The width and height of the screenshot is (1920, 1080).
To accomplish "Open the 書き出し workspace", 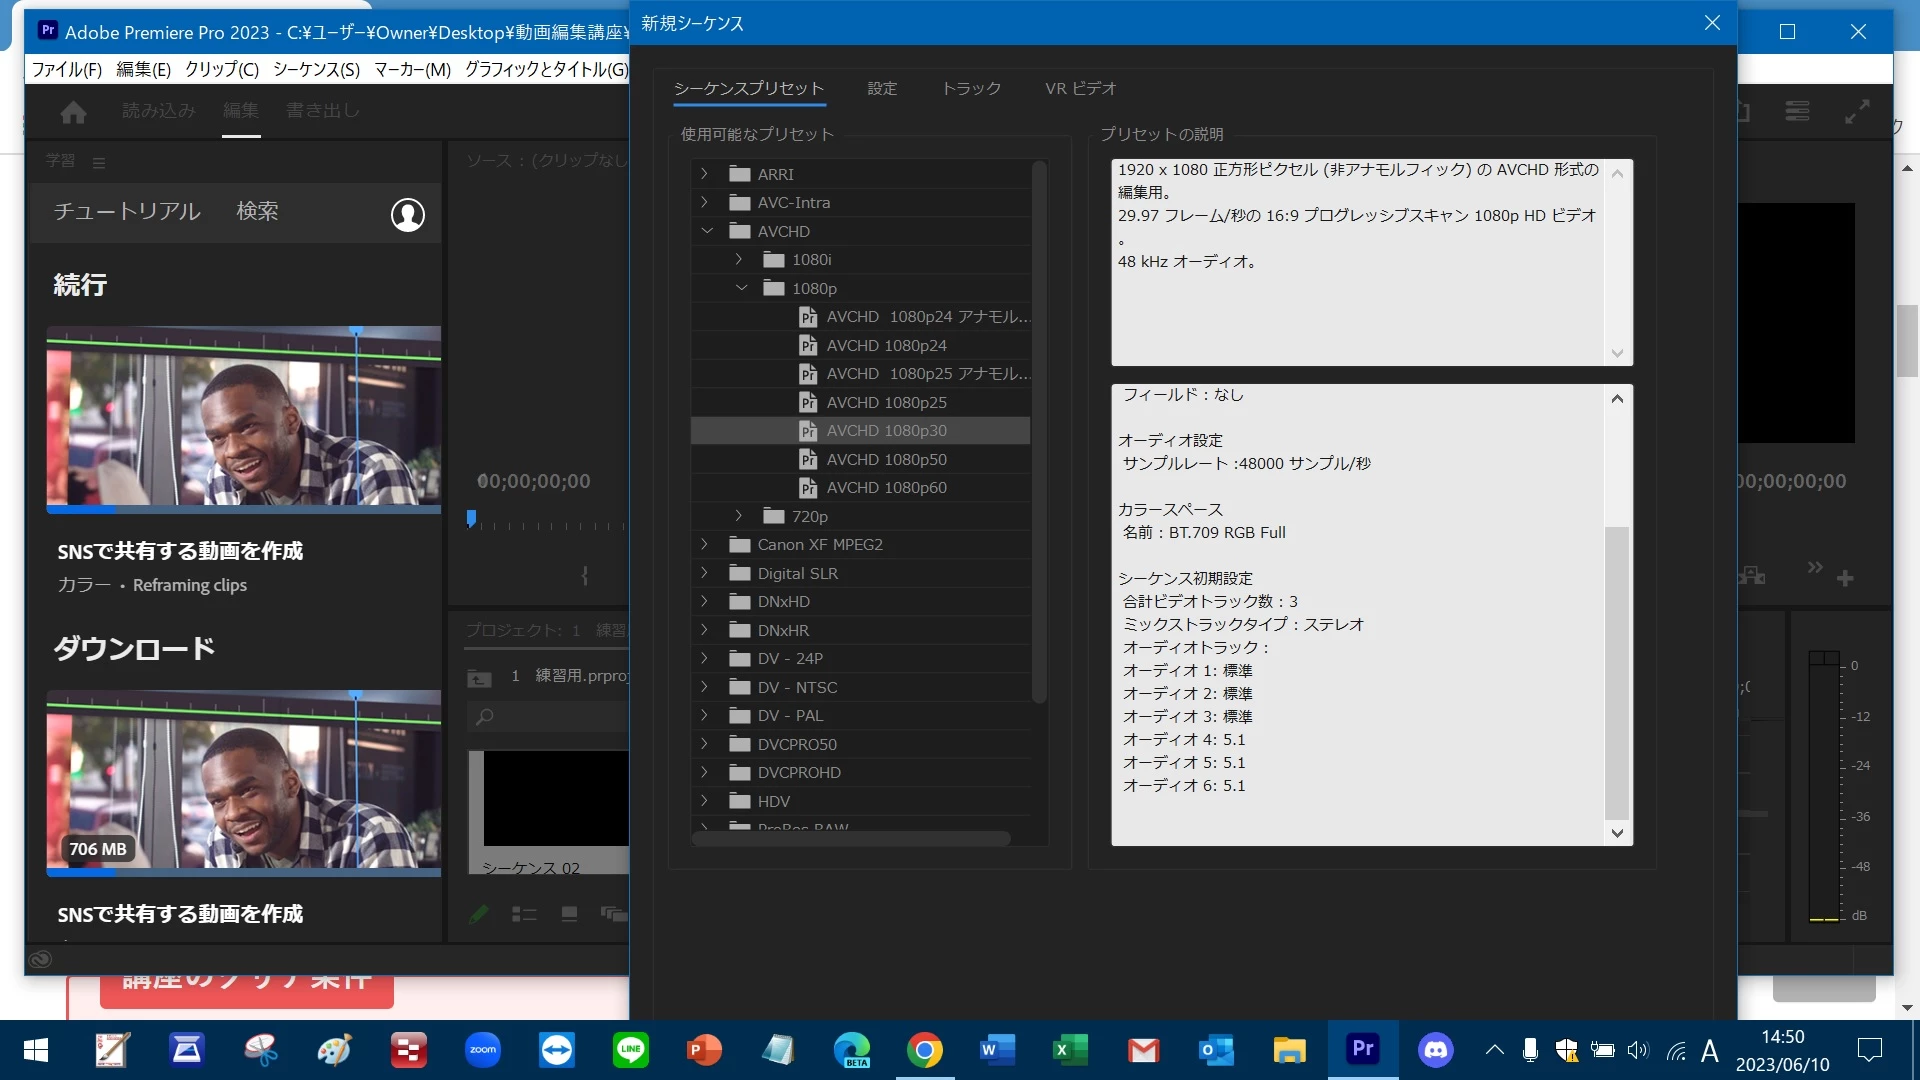I will (x=321, y=110).
